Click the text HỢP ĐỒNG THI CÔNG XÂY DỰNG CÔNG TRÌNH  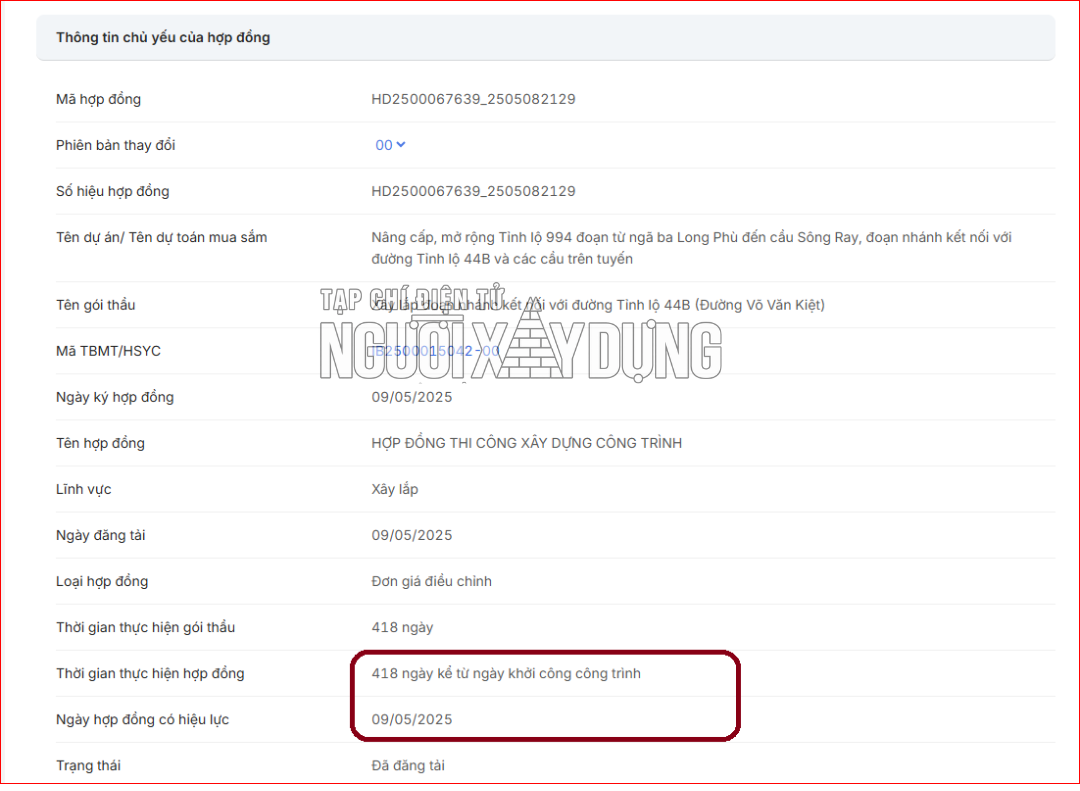tap(527, 444)
